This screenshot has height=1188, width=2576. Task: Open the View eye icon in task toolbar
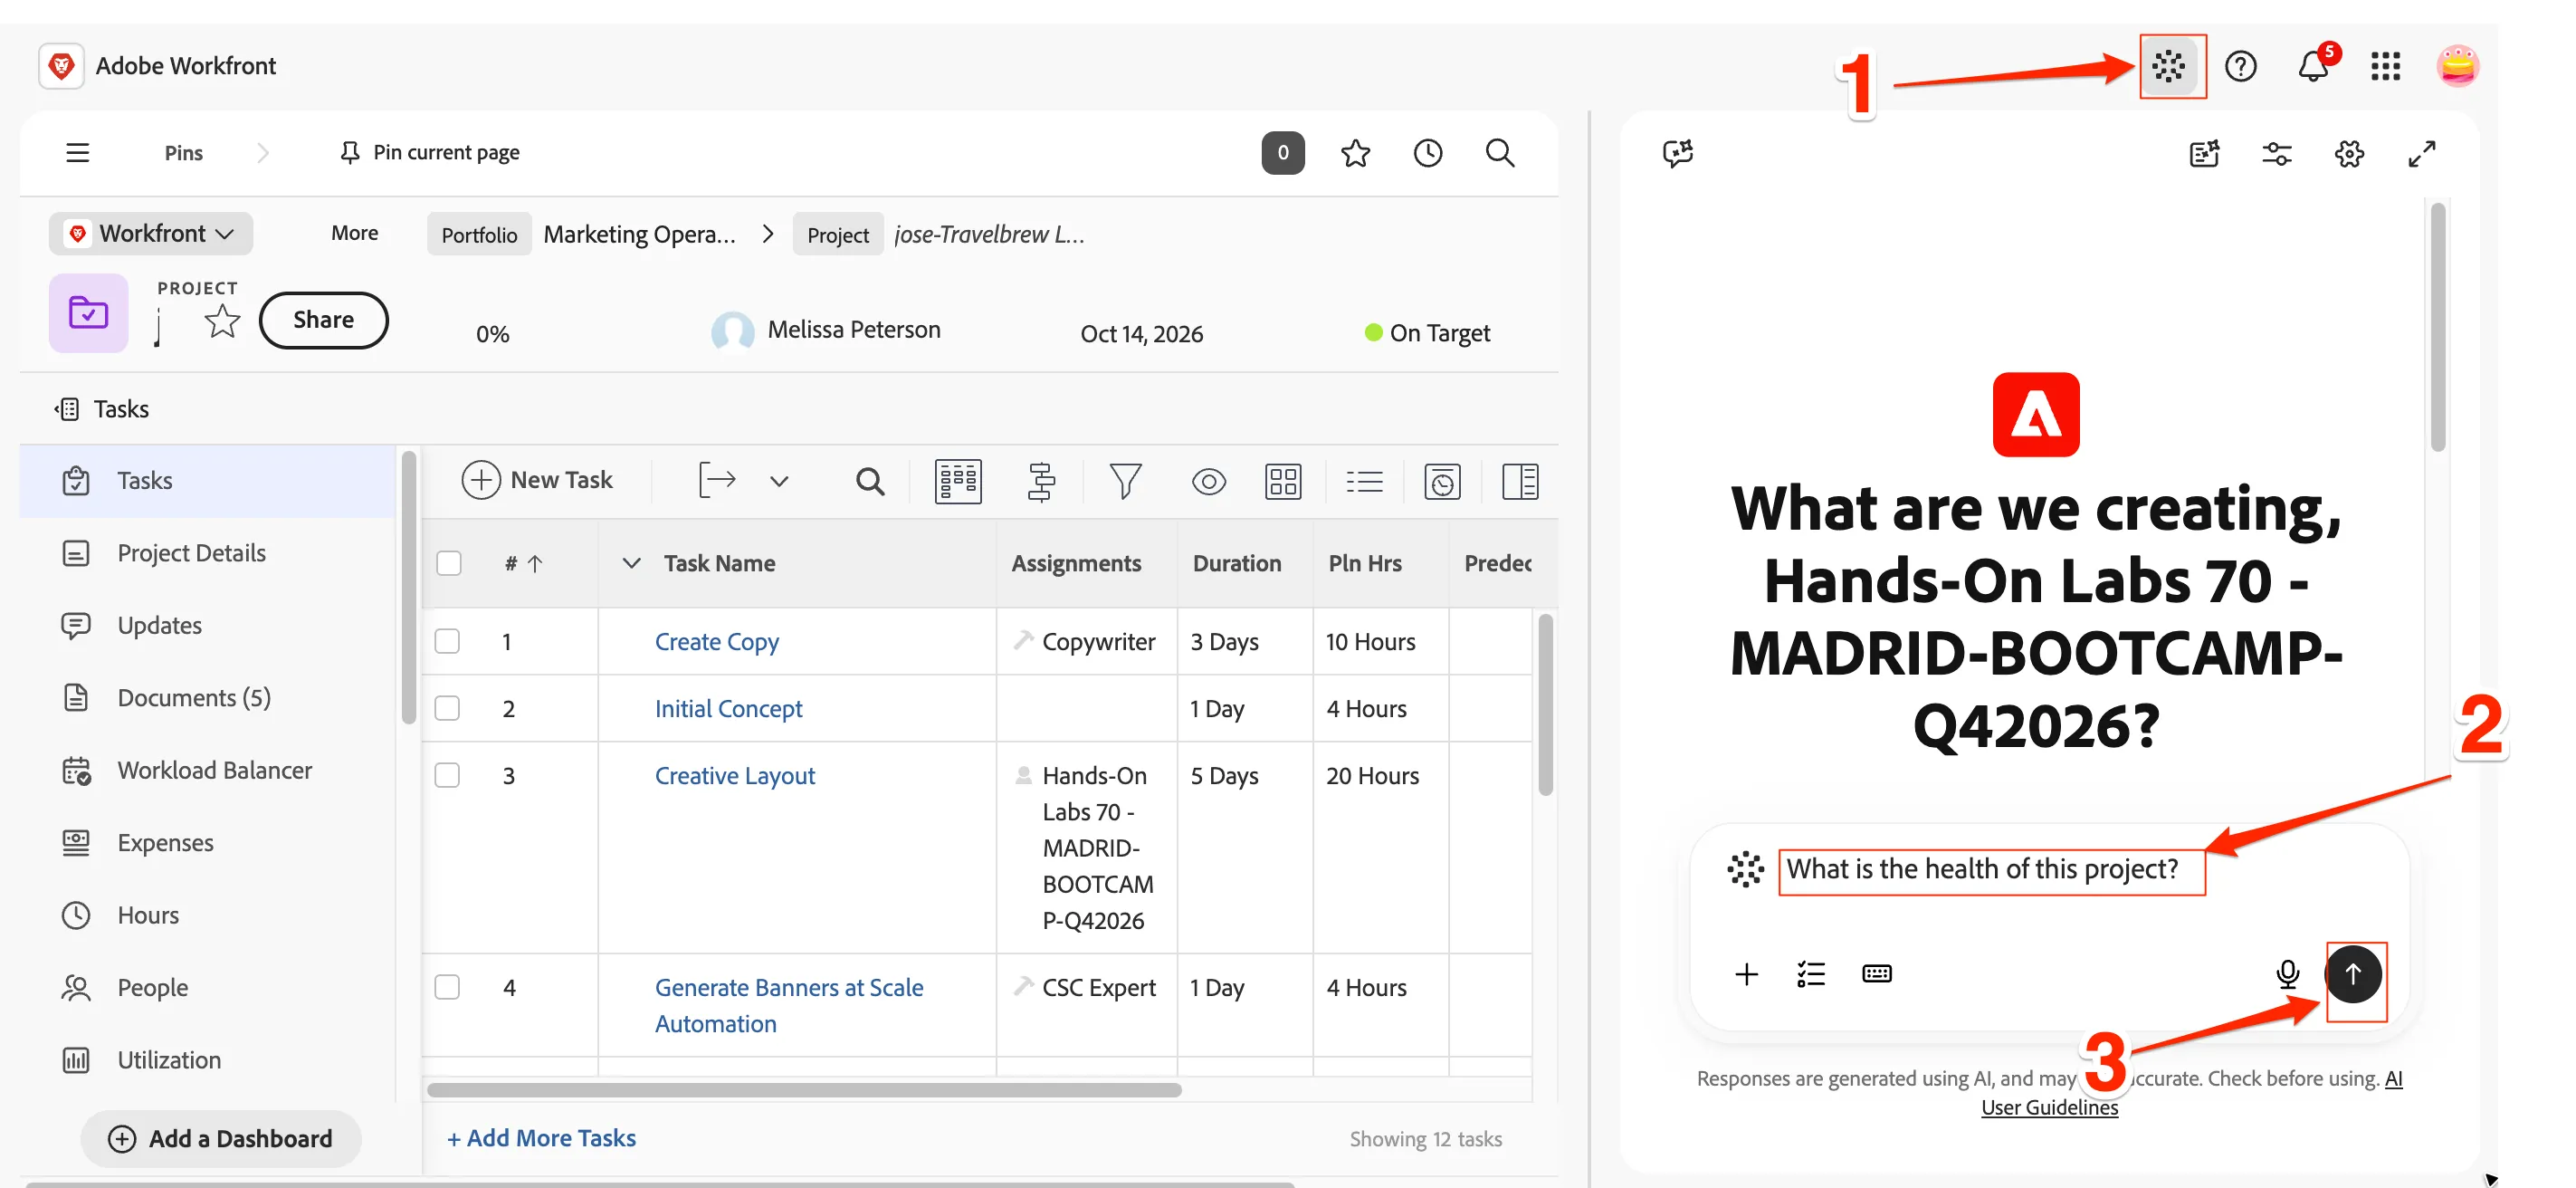coord(1208,481)
